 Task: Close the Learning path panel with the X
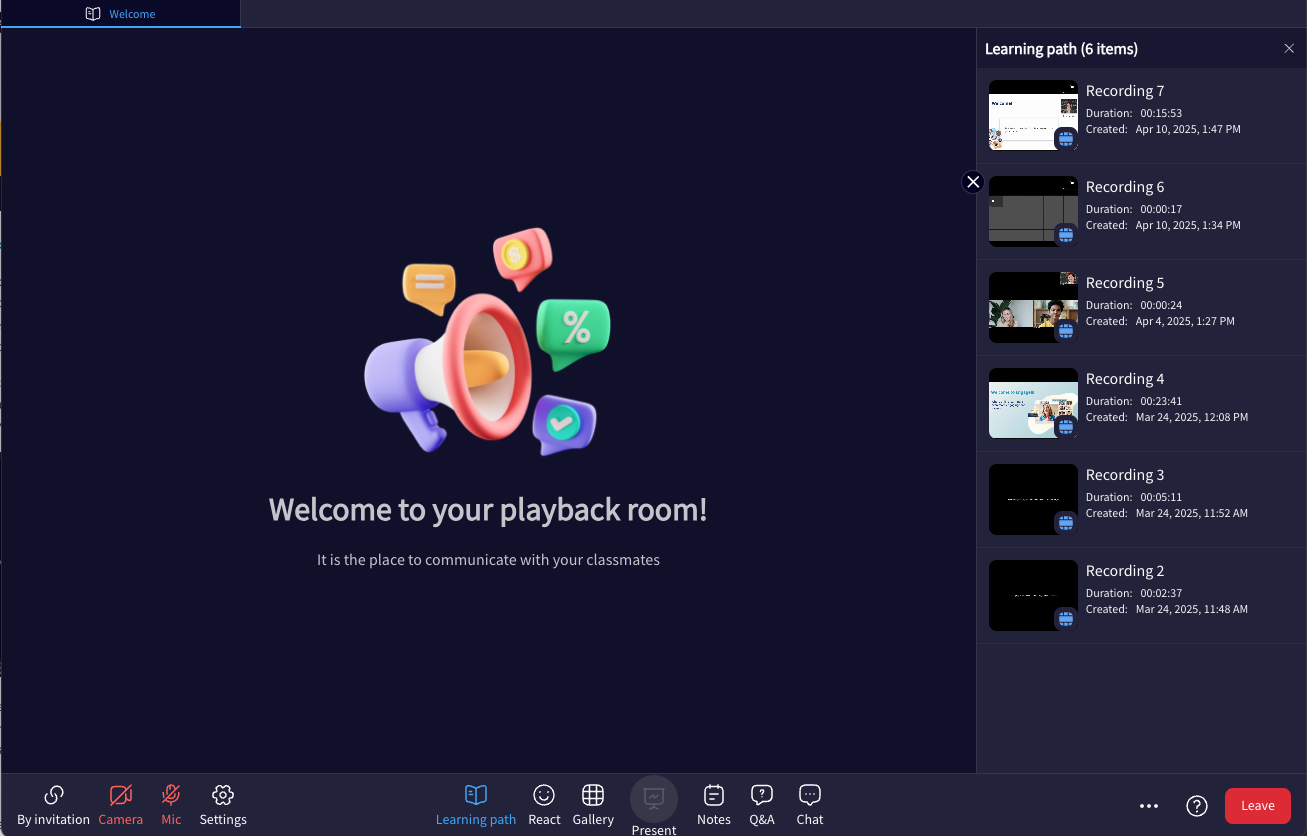click(x=1289, y=49)
